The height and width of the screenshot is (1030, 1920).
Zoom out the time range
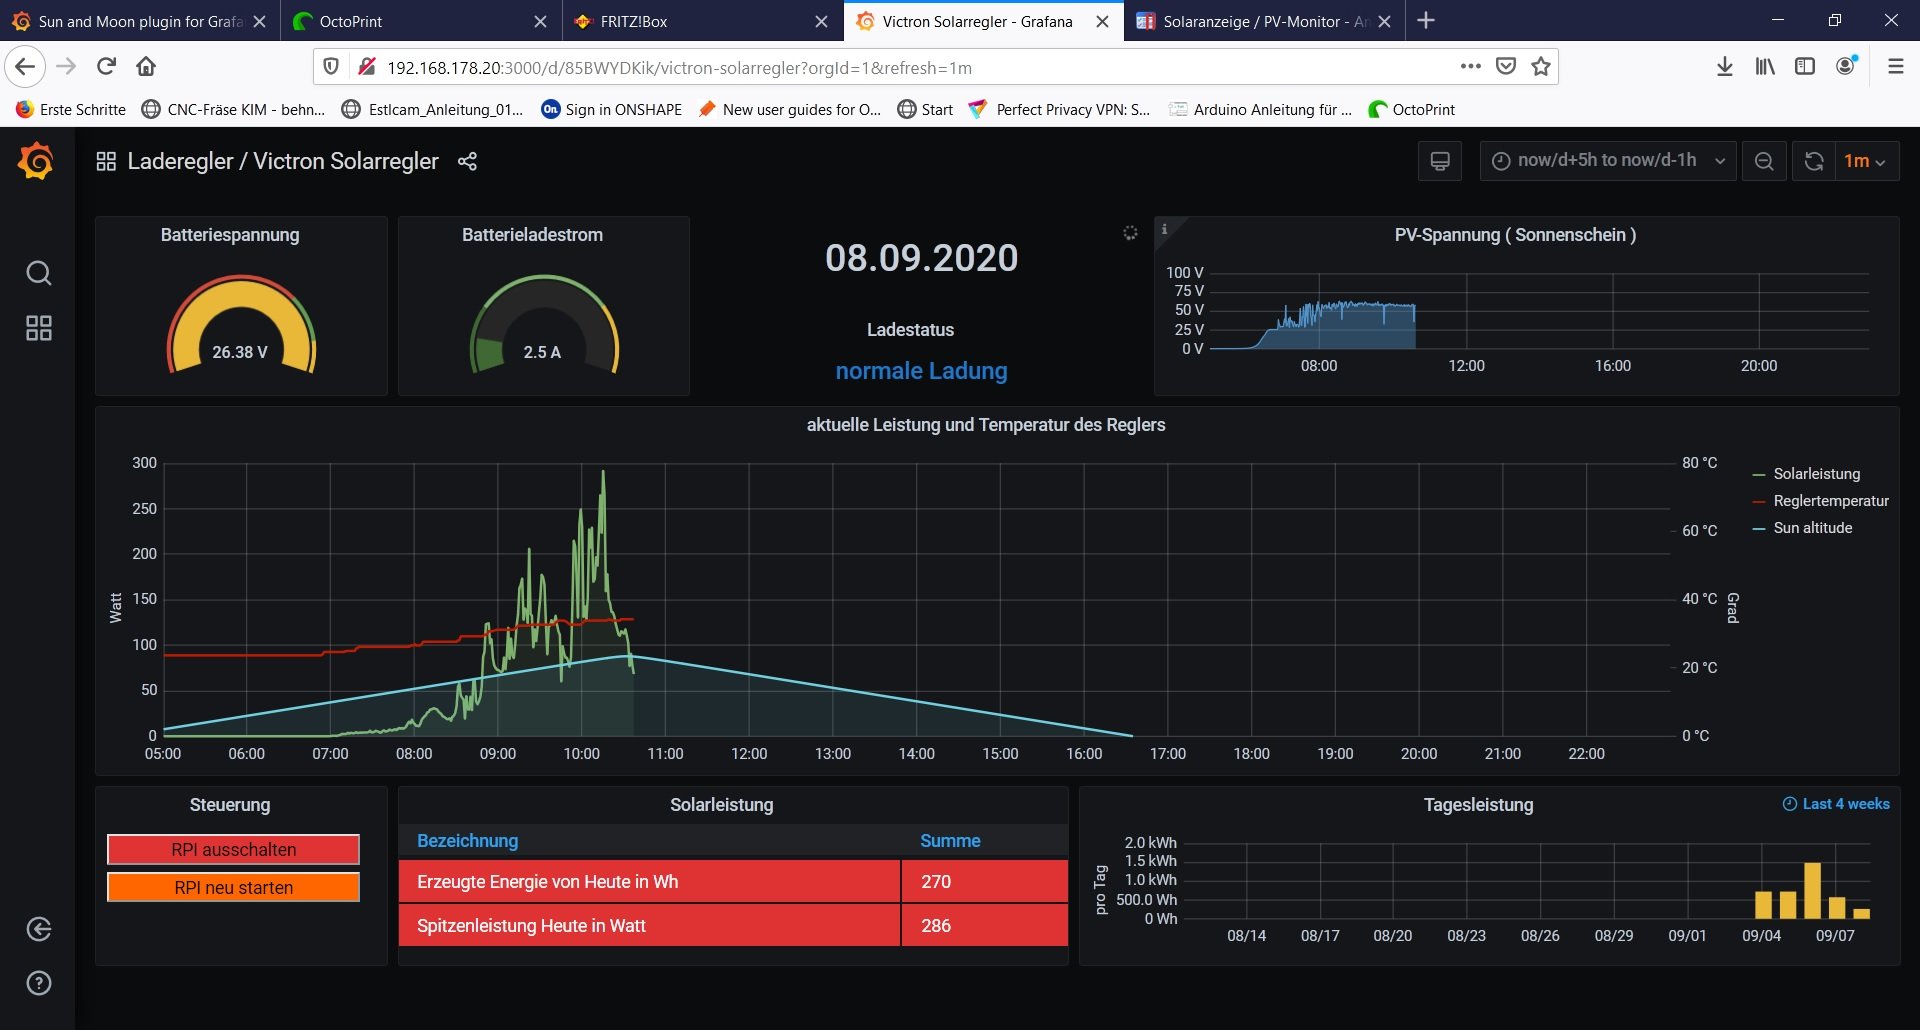(x=1764, y=161)
